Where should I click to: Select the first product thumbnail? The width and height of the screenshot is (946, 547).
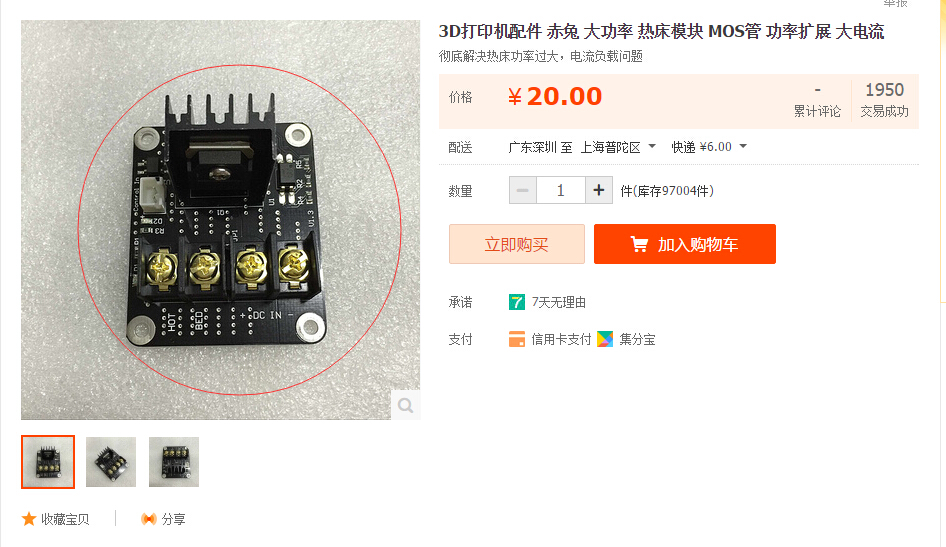(x=48, y=462)
